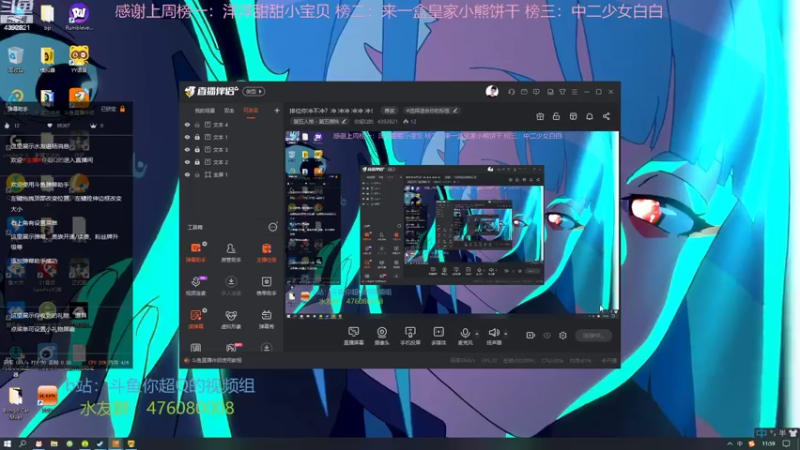Toggle visibility eye for 文本 1 layer
800x450 pixels.
187,137
